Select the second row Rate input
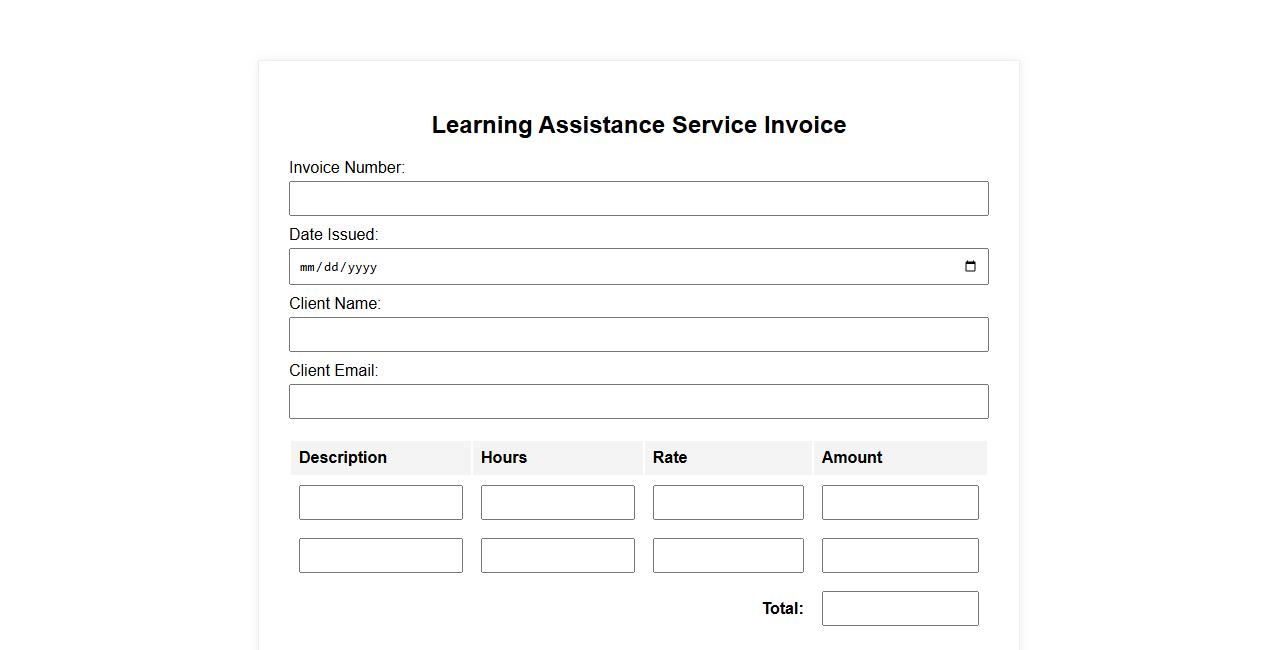The image size is (1278, 650). 727,556
